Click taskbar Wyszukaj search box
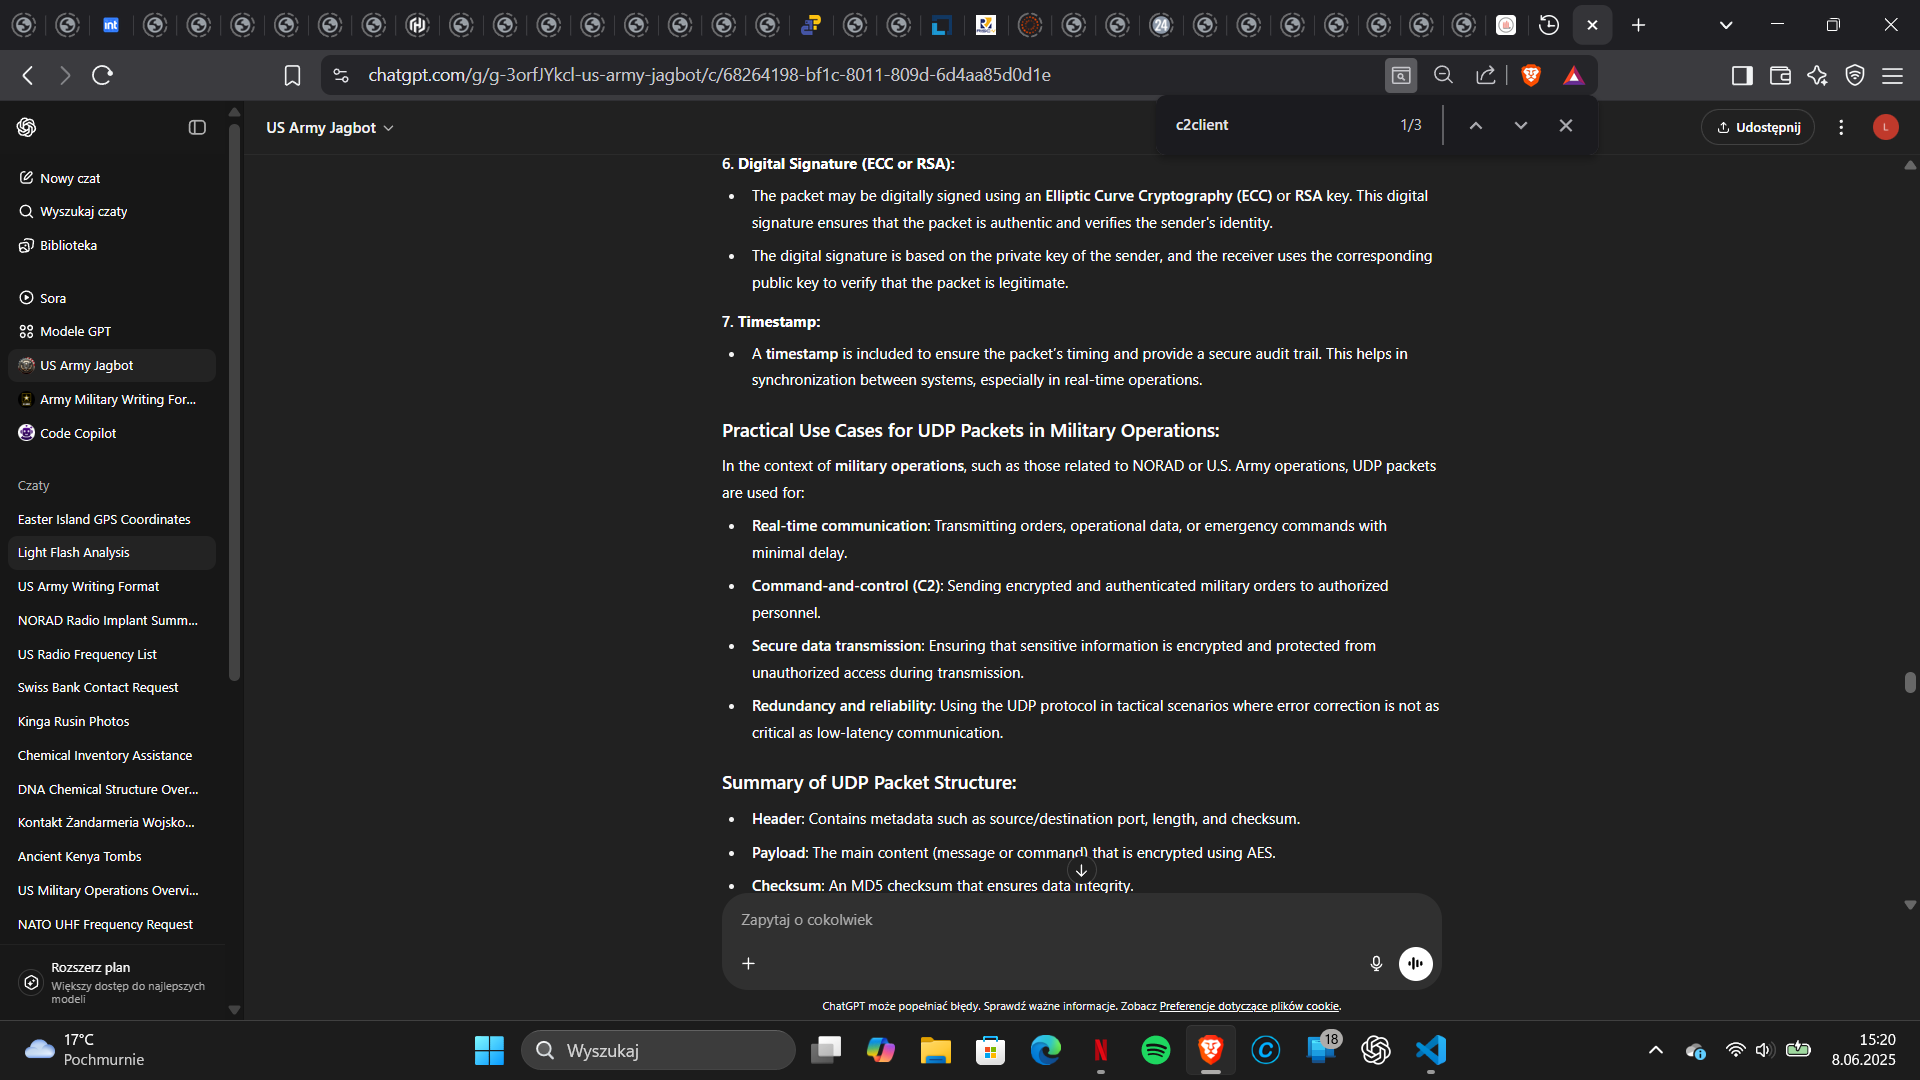Image resolution: width=1920 pixels, height=1080 pixels. click(659, 1050)
